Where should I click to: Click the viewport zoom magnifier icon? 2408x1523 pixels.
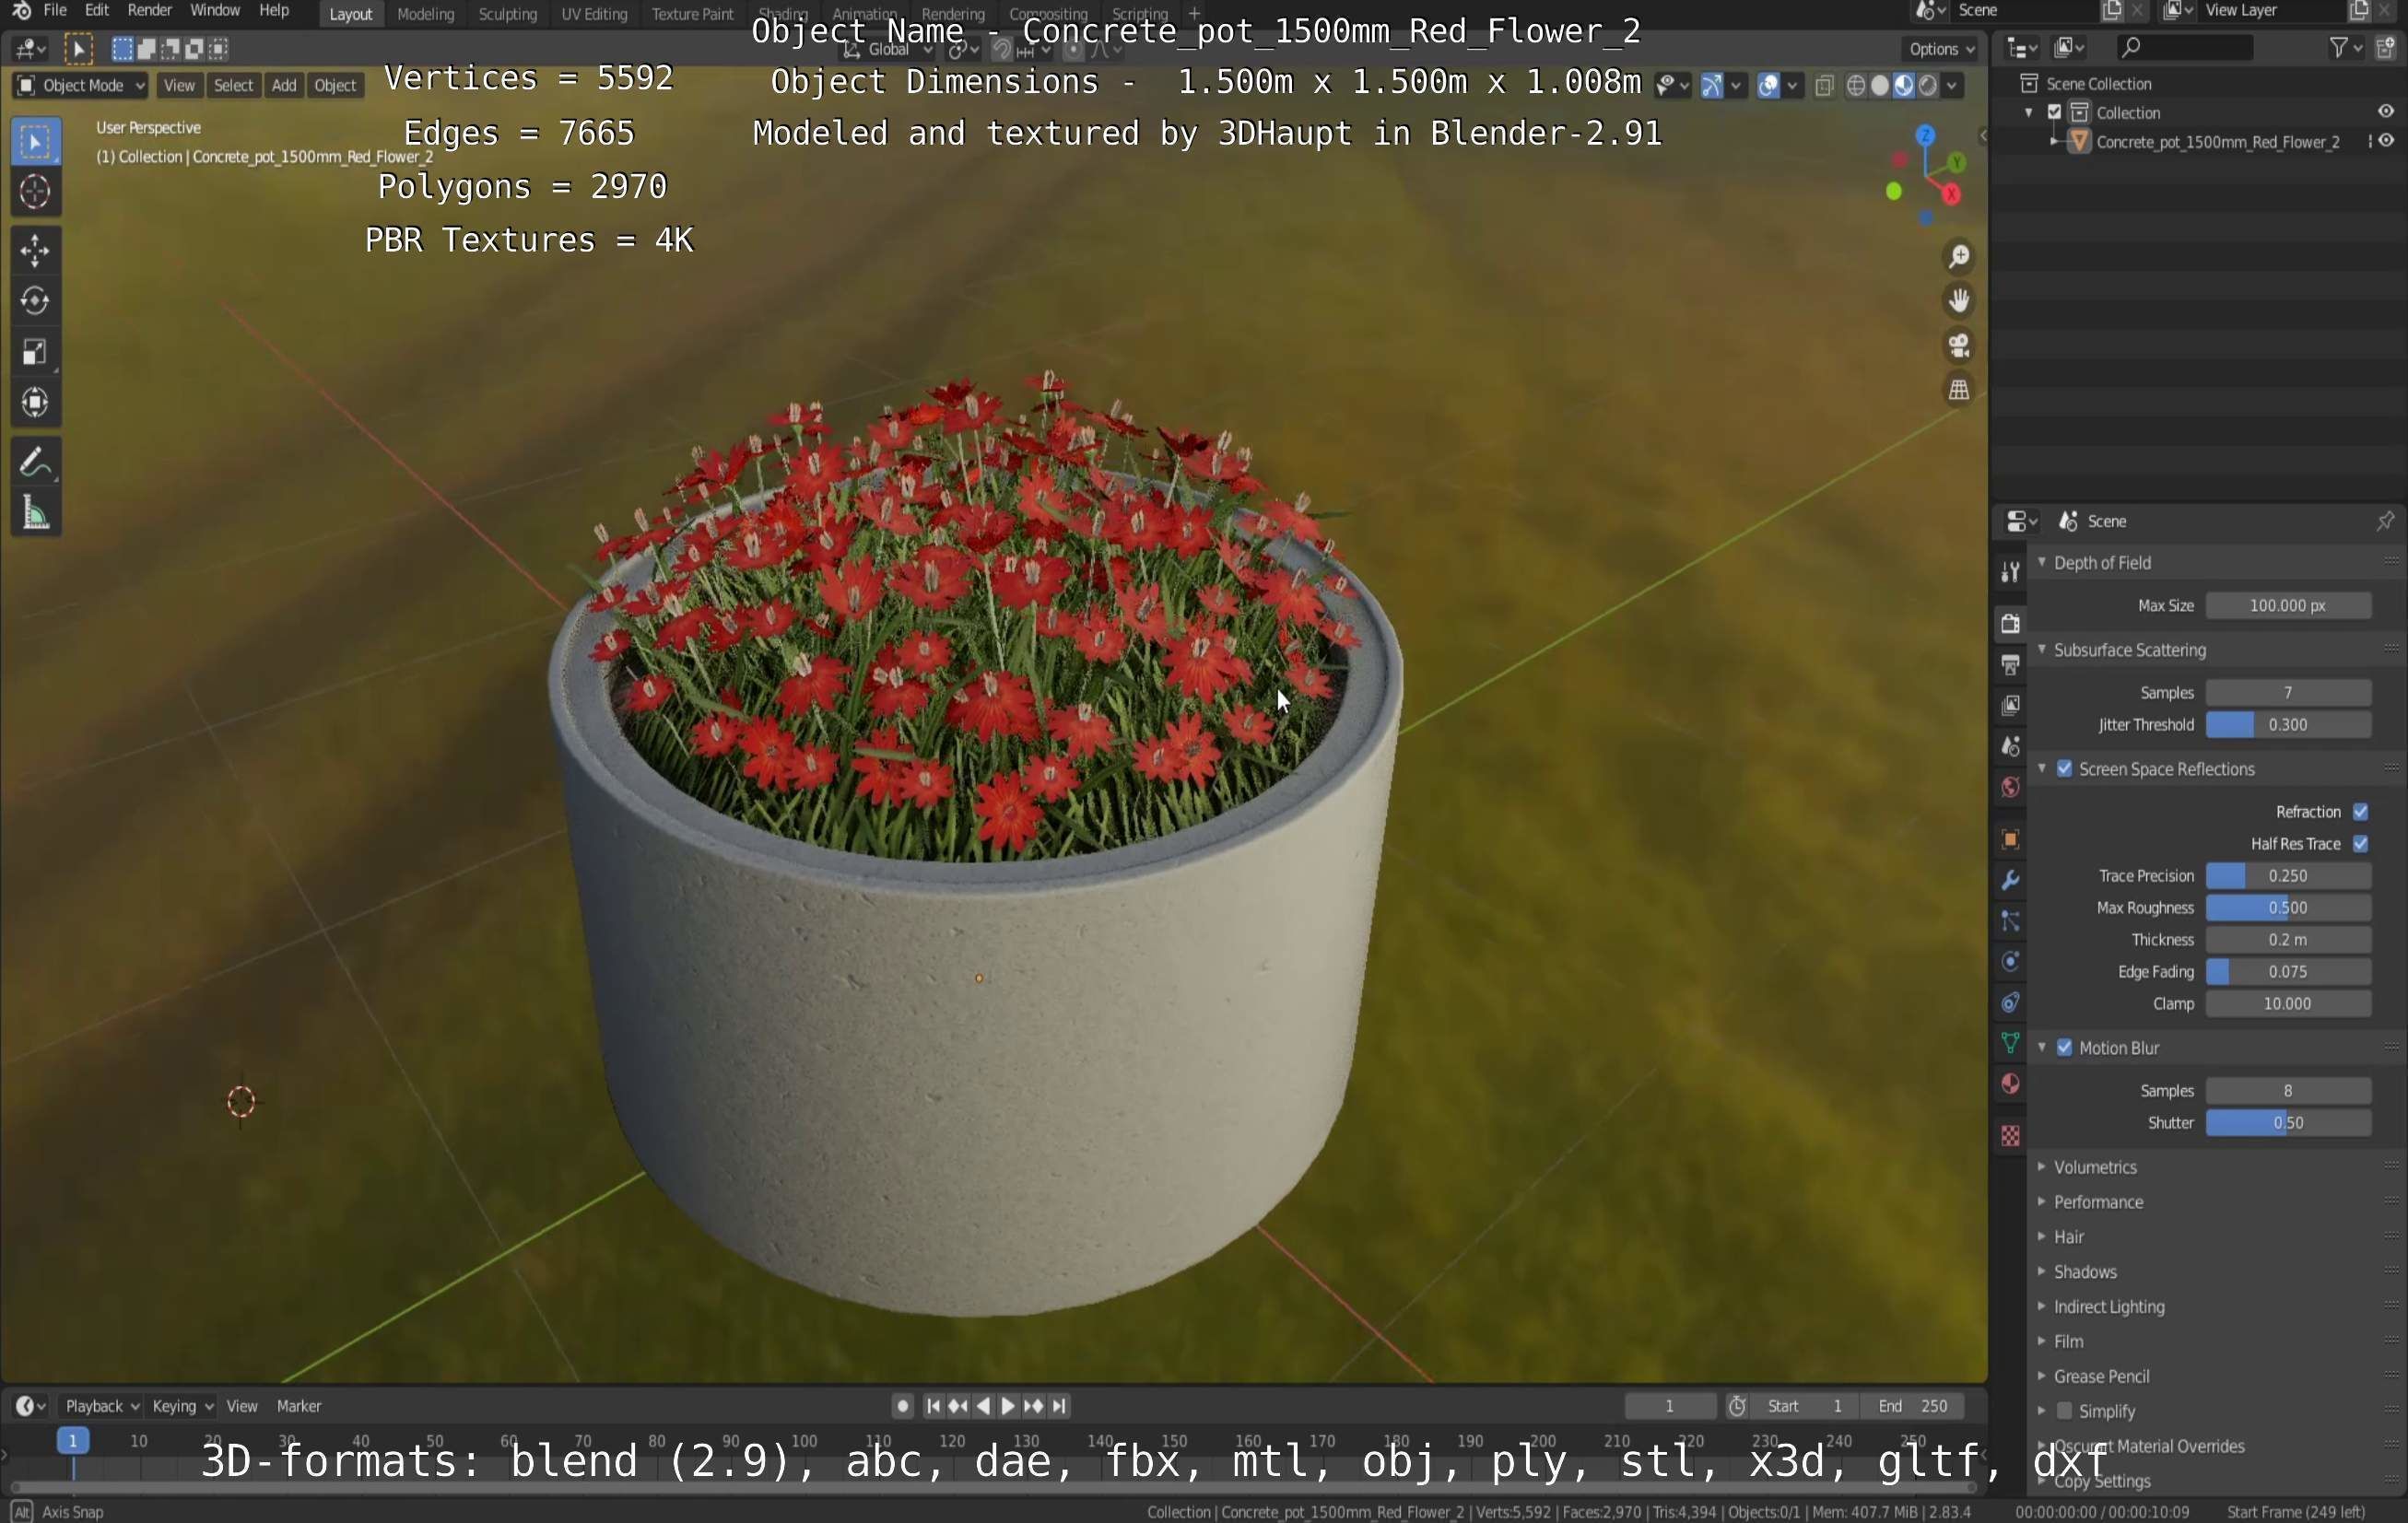[1958, 257]
